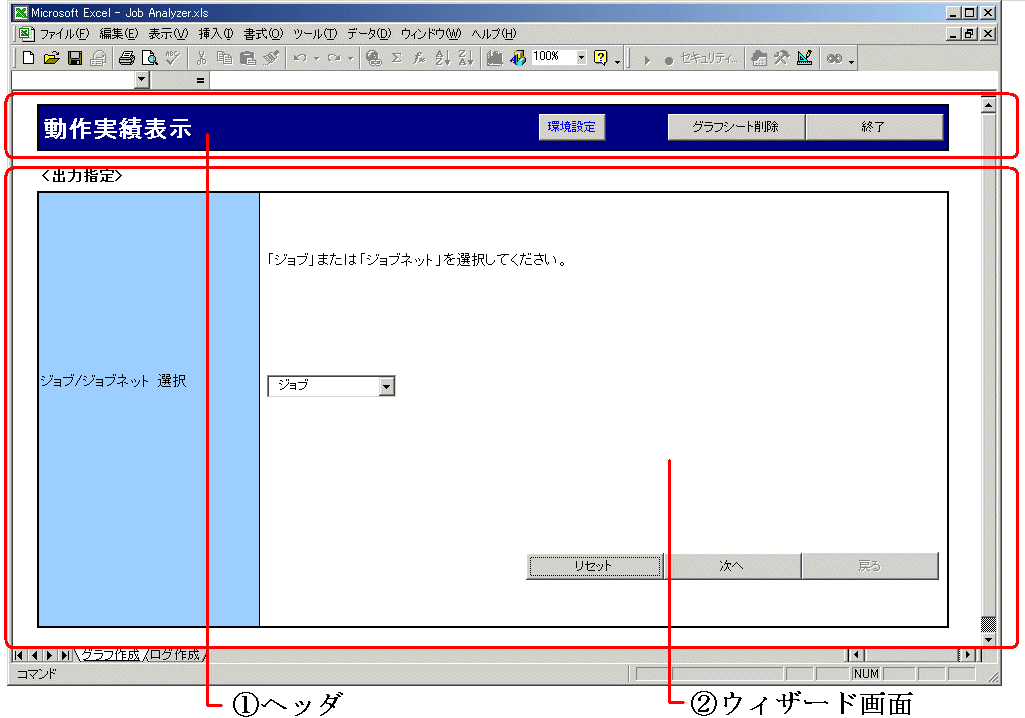Open the ファイル(F) menu

tap(63, 34)
